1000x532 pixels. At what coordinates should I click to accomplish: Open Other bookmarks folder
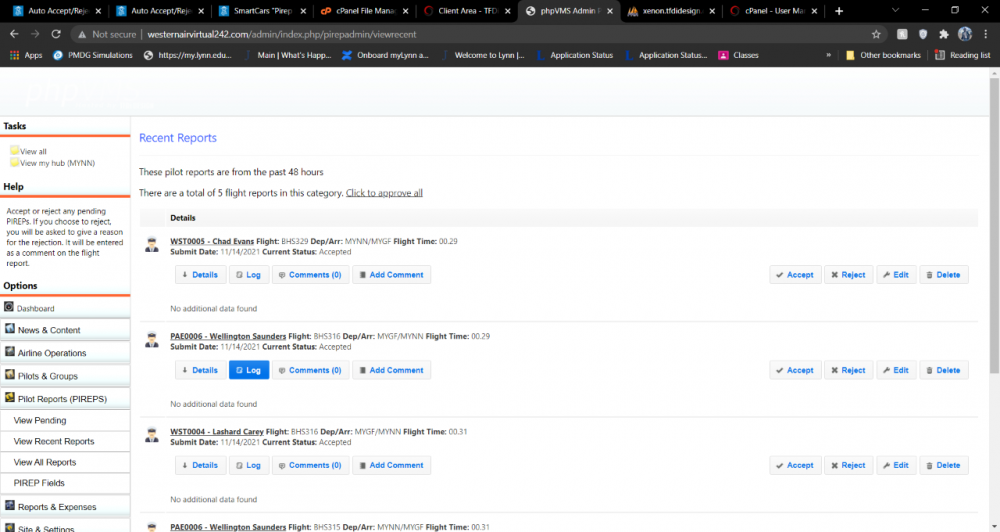click(883, 55)
